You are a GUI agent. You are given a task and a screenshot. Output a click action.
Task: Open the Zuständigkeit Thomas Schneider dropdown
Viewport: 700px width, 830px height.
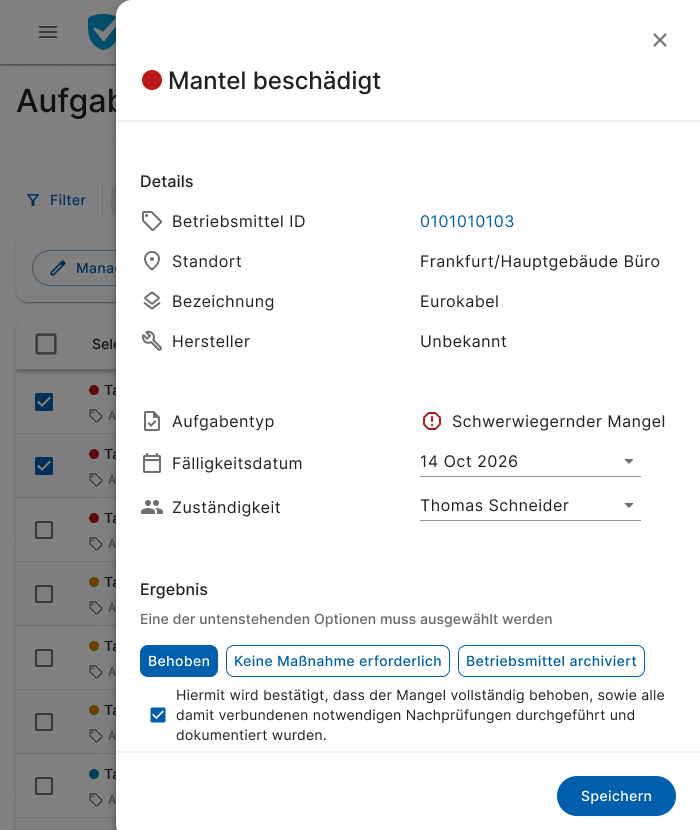(x=629, y=505)
